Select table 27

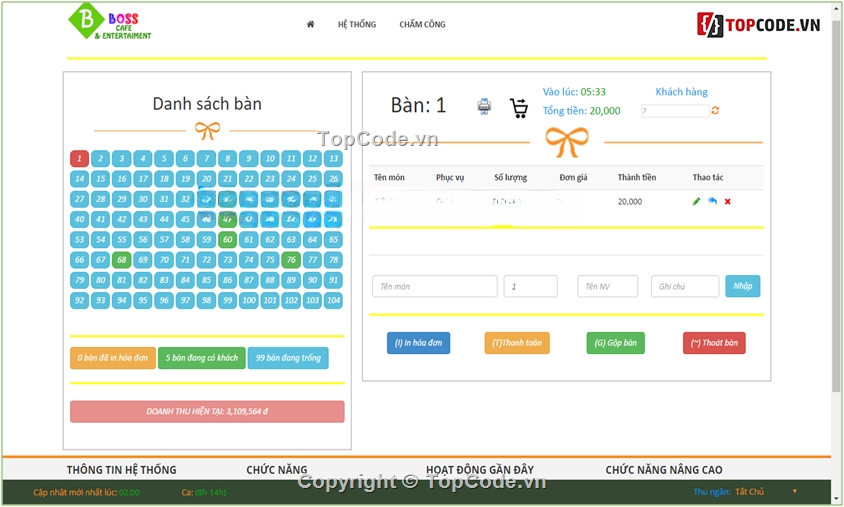pyautogui.click(x=79, y=199)
